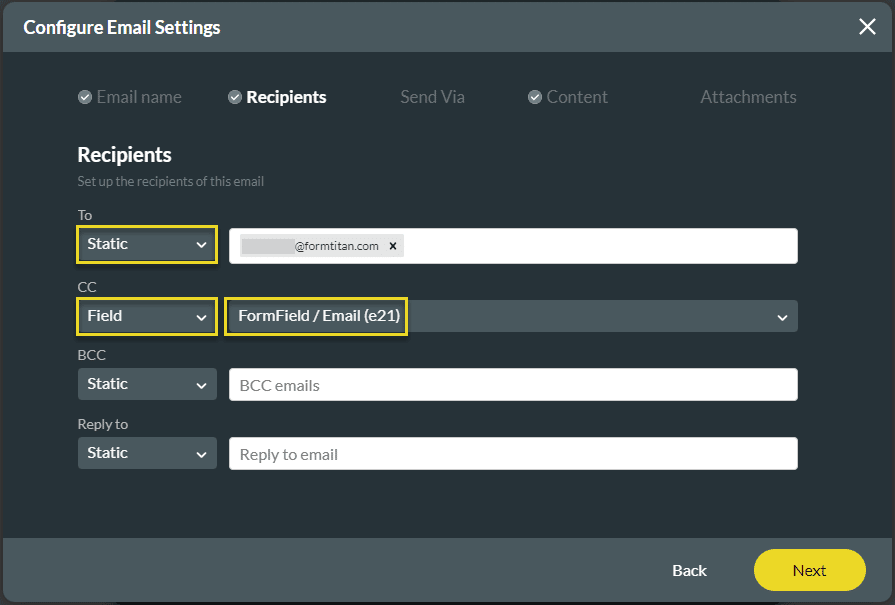Open the BCC type dropdown

147,384
